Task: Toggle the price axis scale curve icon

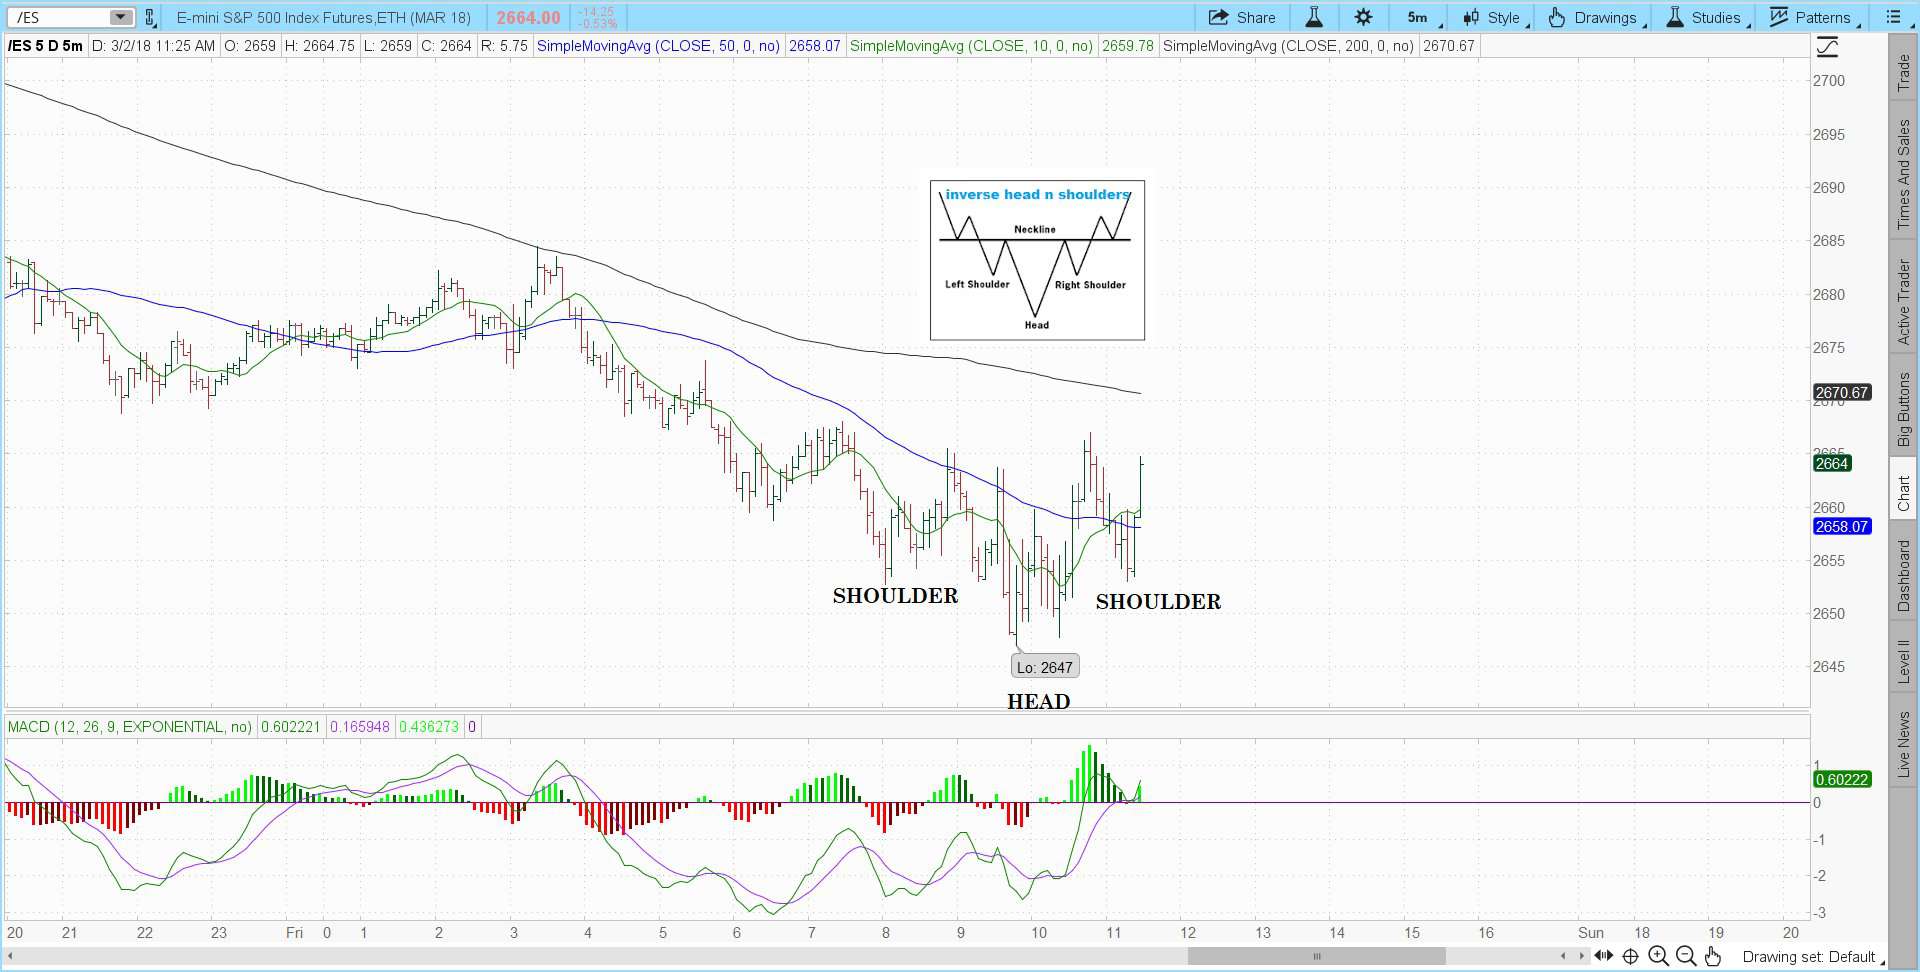Action: pyautogui.click(x=1827, y=47)
